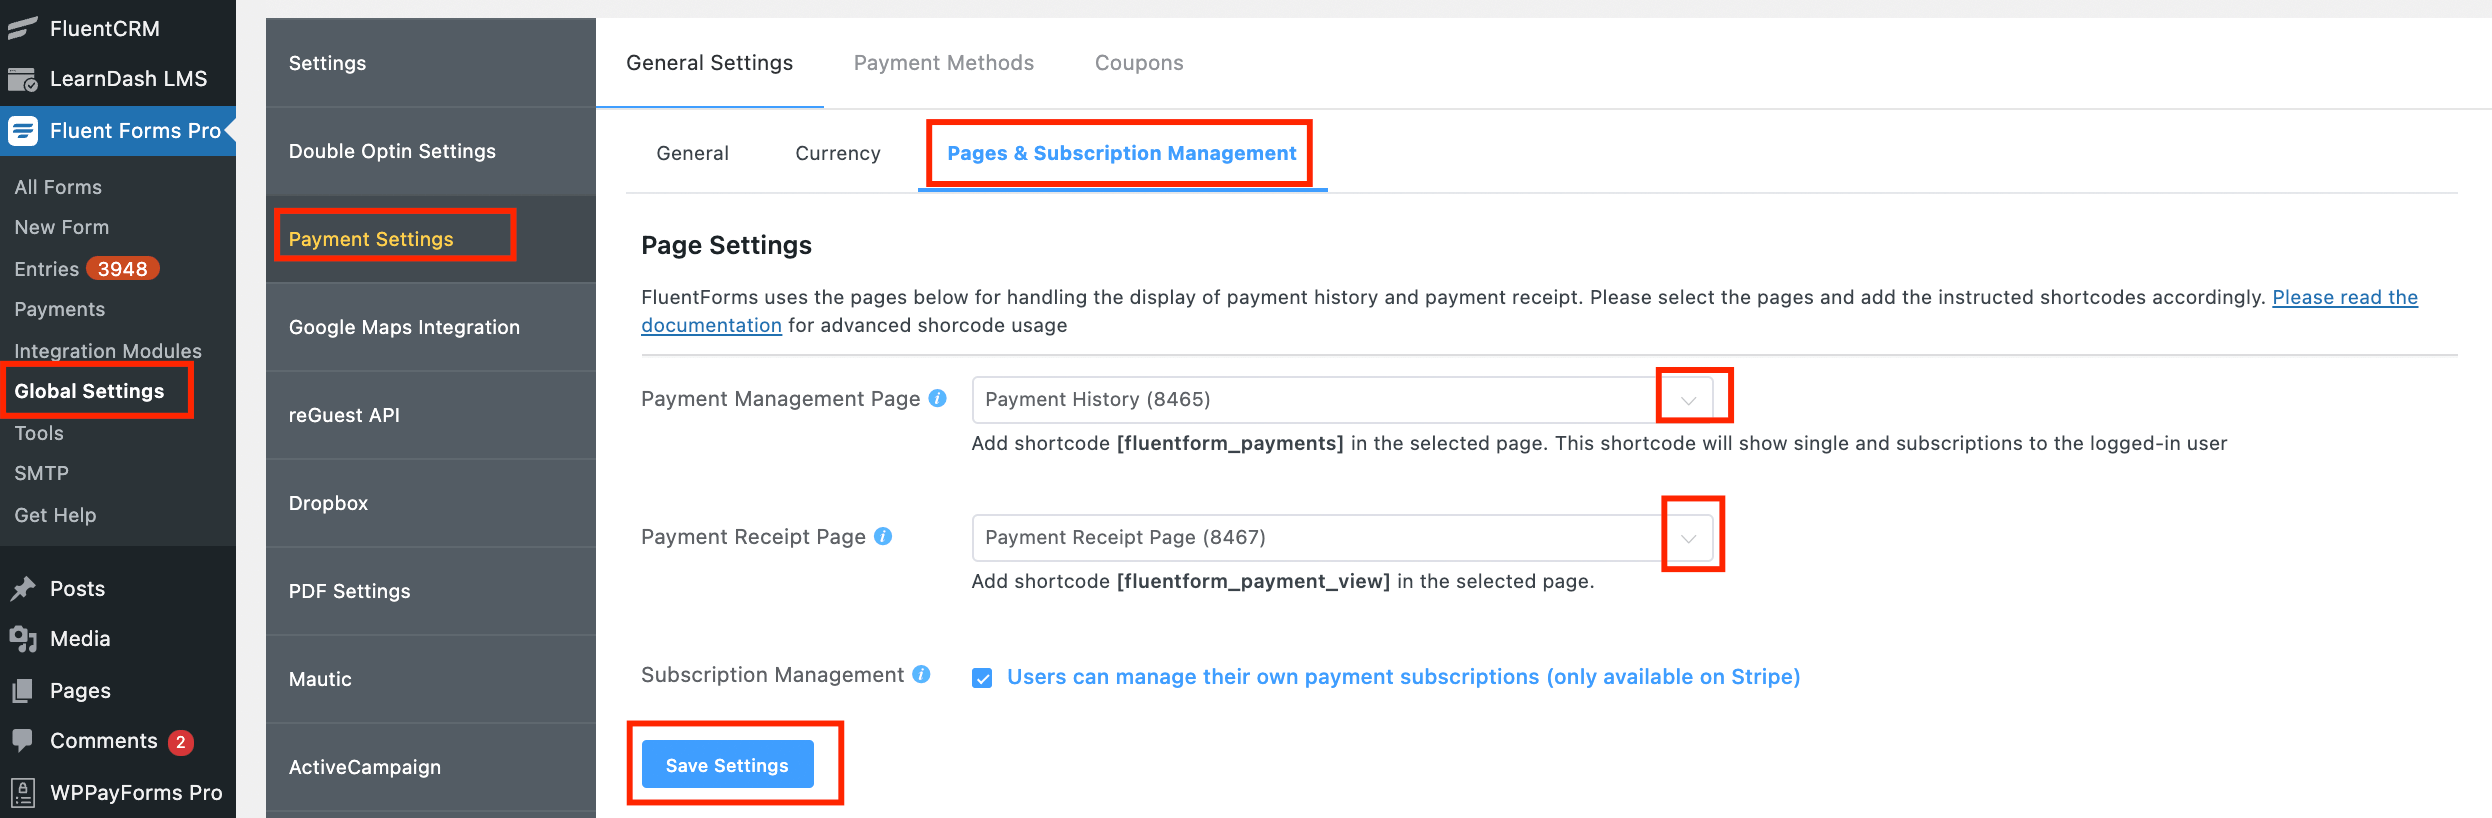2492x818 pixels.
Task: Open the Posts menu label
Action: 77,589
